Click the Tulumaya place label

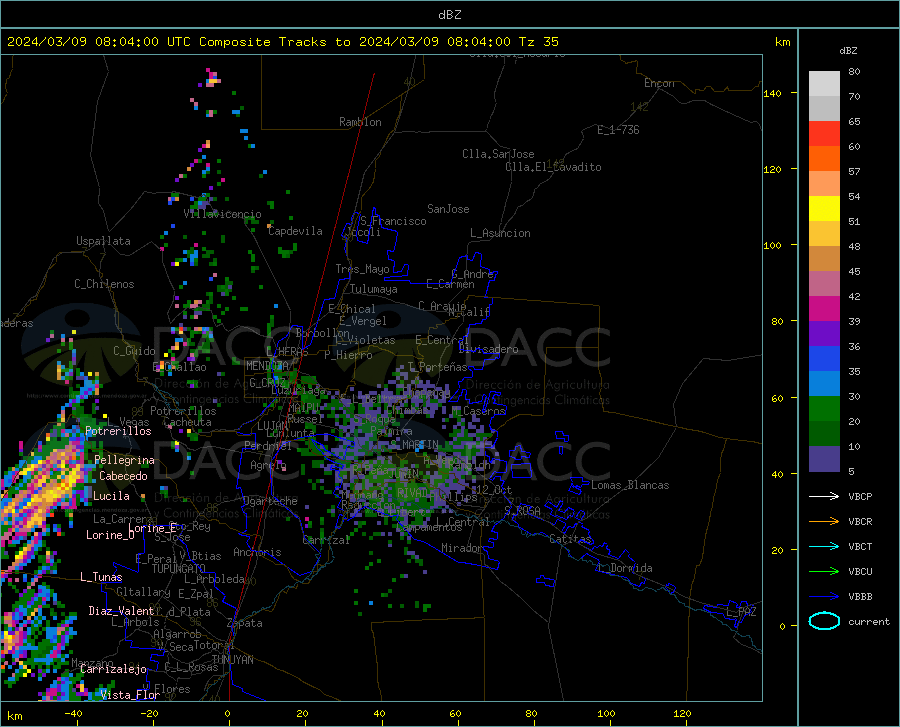click(374, 289)
